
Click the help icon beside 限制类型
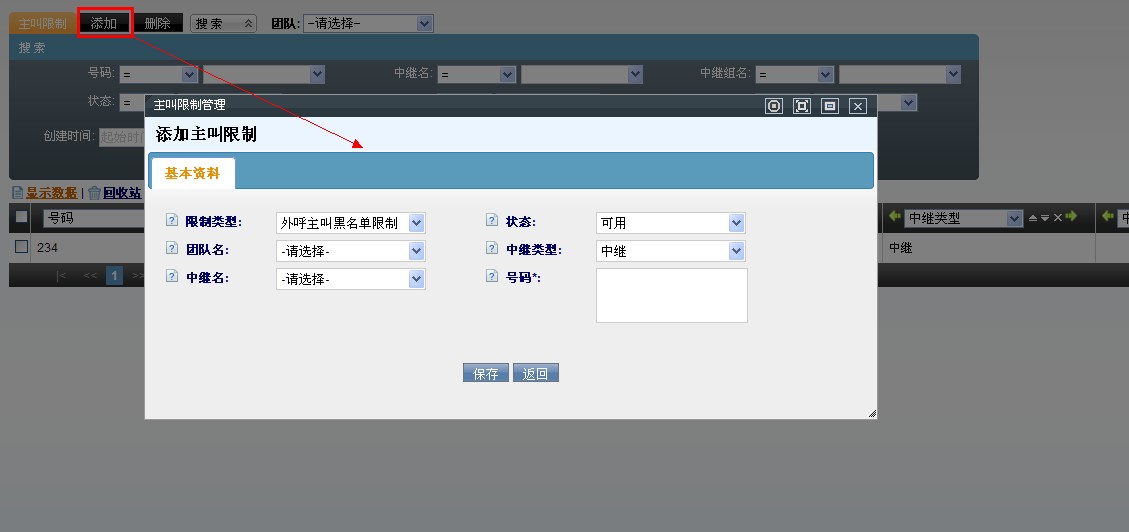[x=171, y=221]
